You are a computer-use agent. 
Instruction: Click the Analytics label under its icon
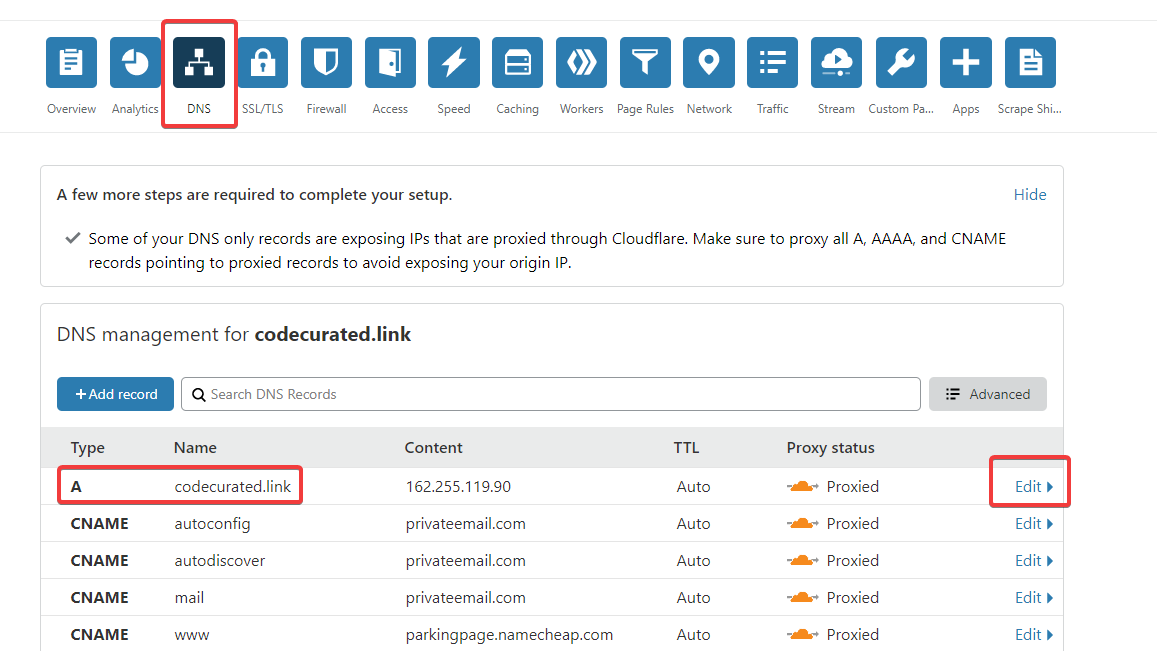(135, 108)
